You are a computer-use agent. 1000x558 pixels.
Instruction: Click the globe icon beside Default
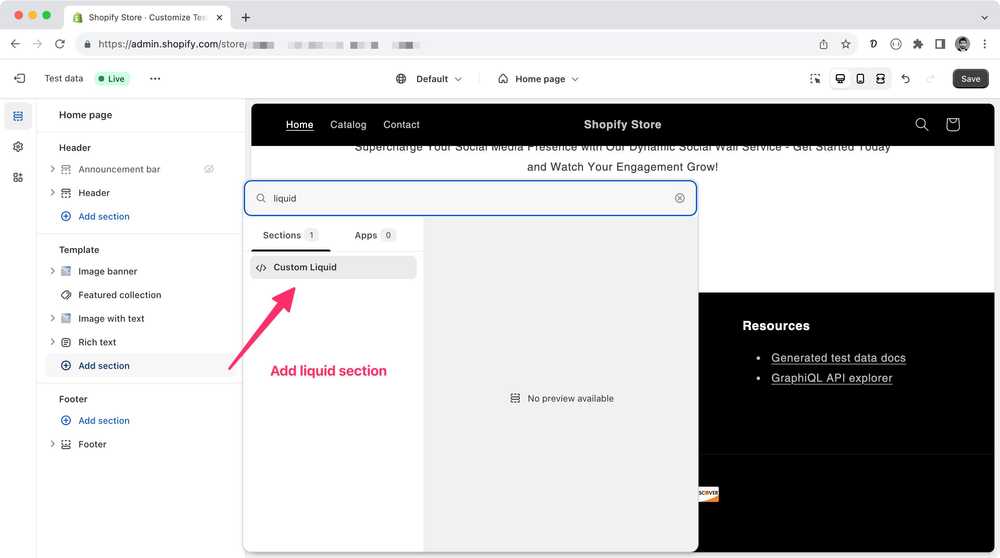[401, 79]
